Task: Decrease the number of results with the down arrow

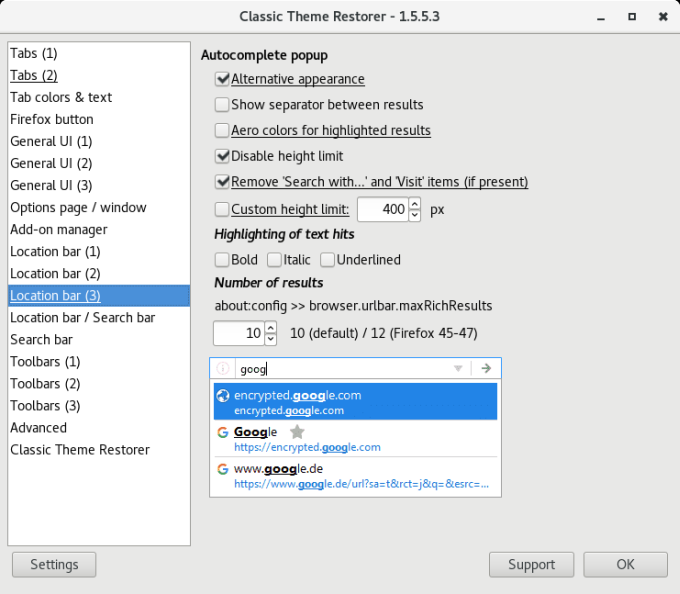Action: [x=271, y=339]
